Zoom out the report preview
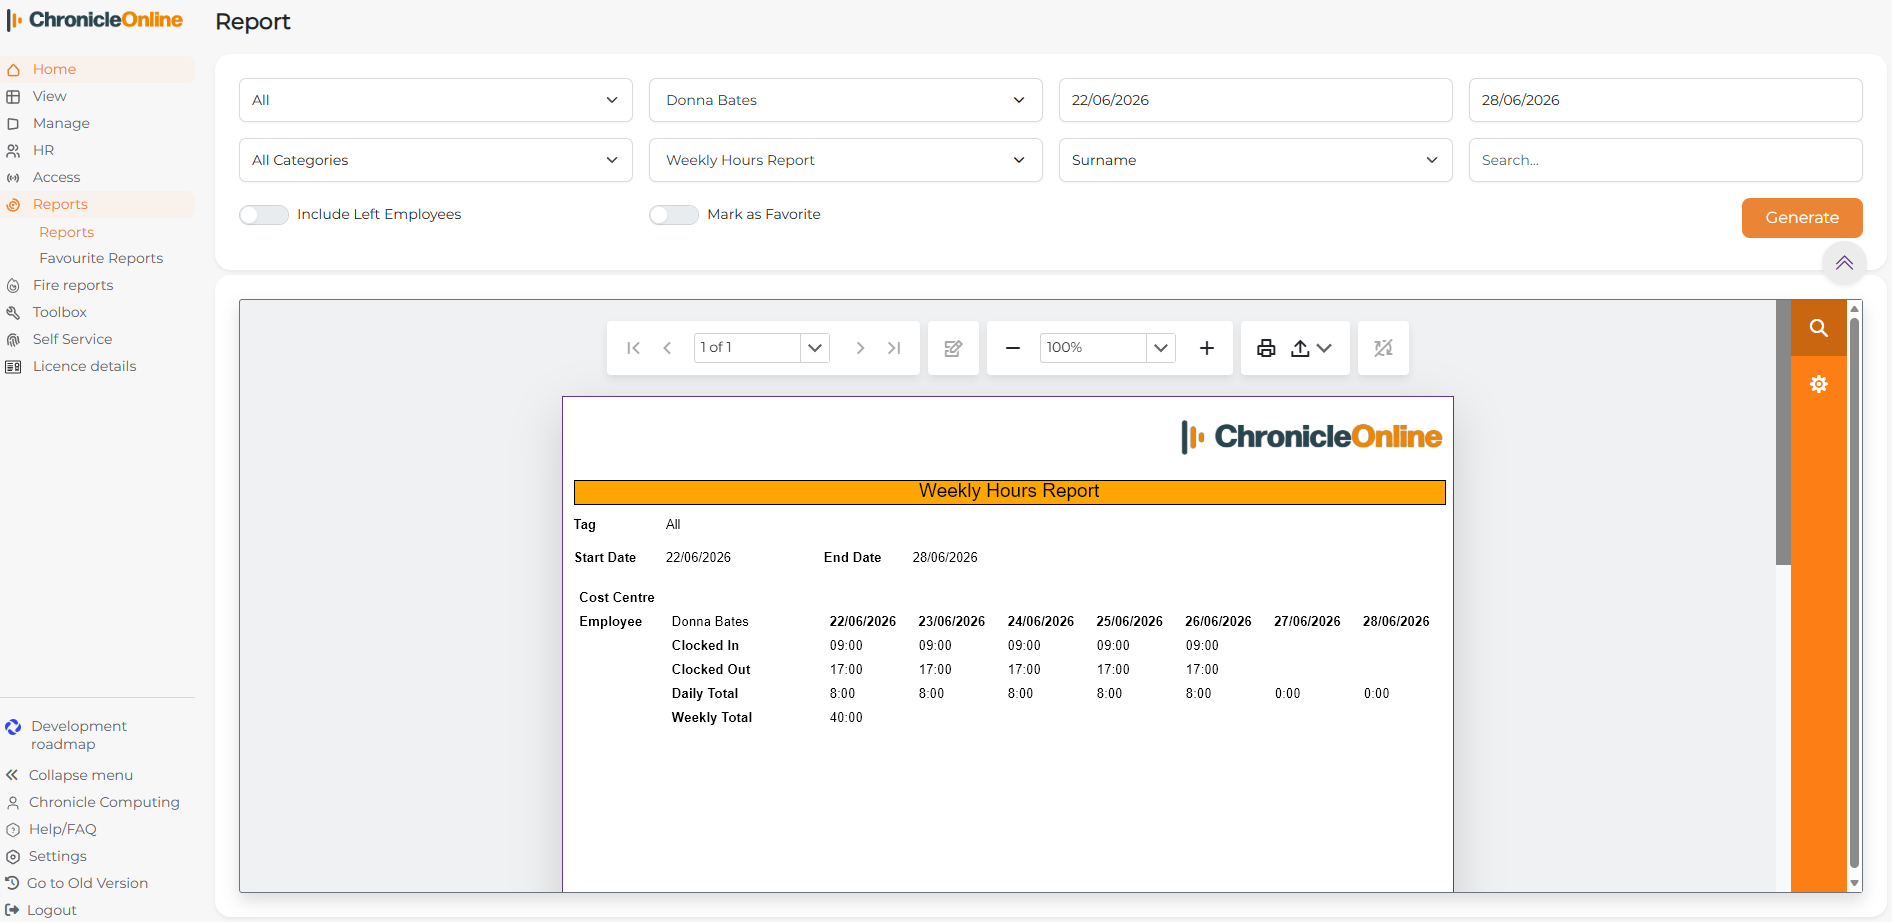The image size is (1892, 922). tap(1013, 348)
